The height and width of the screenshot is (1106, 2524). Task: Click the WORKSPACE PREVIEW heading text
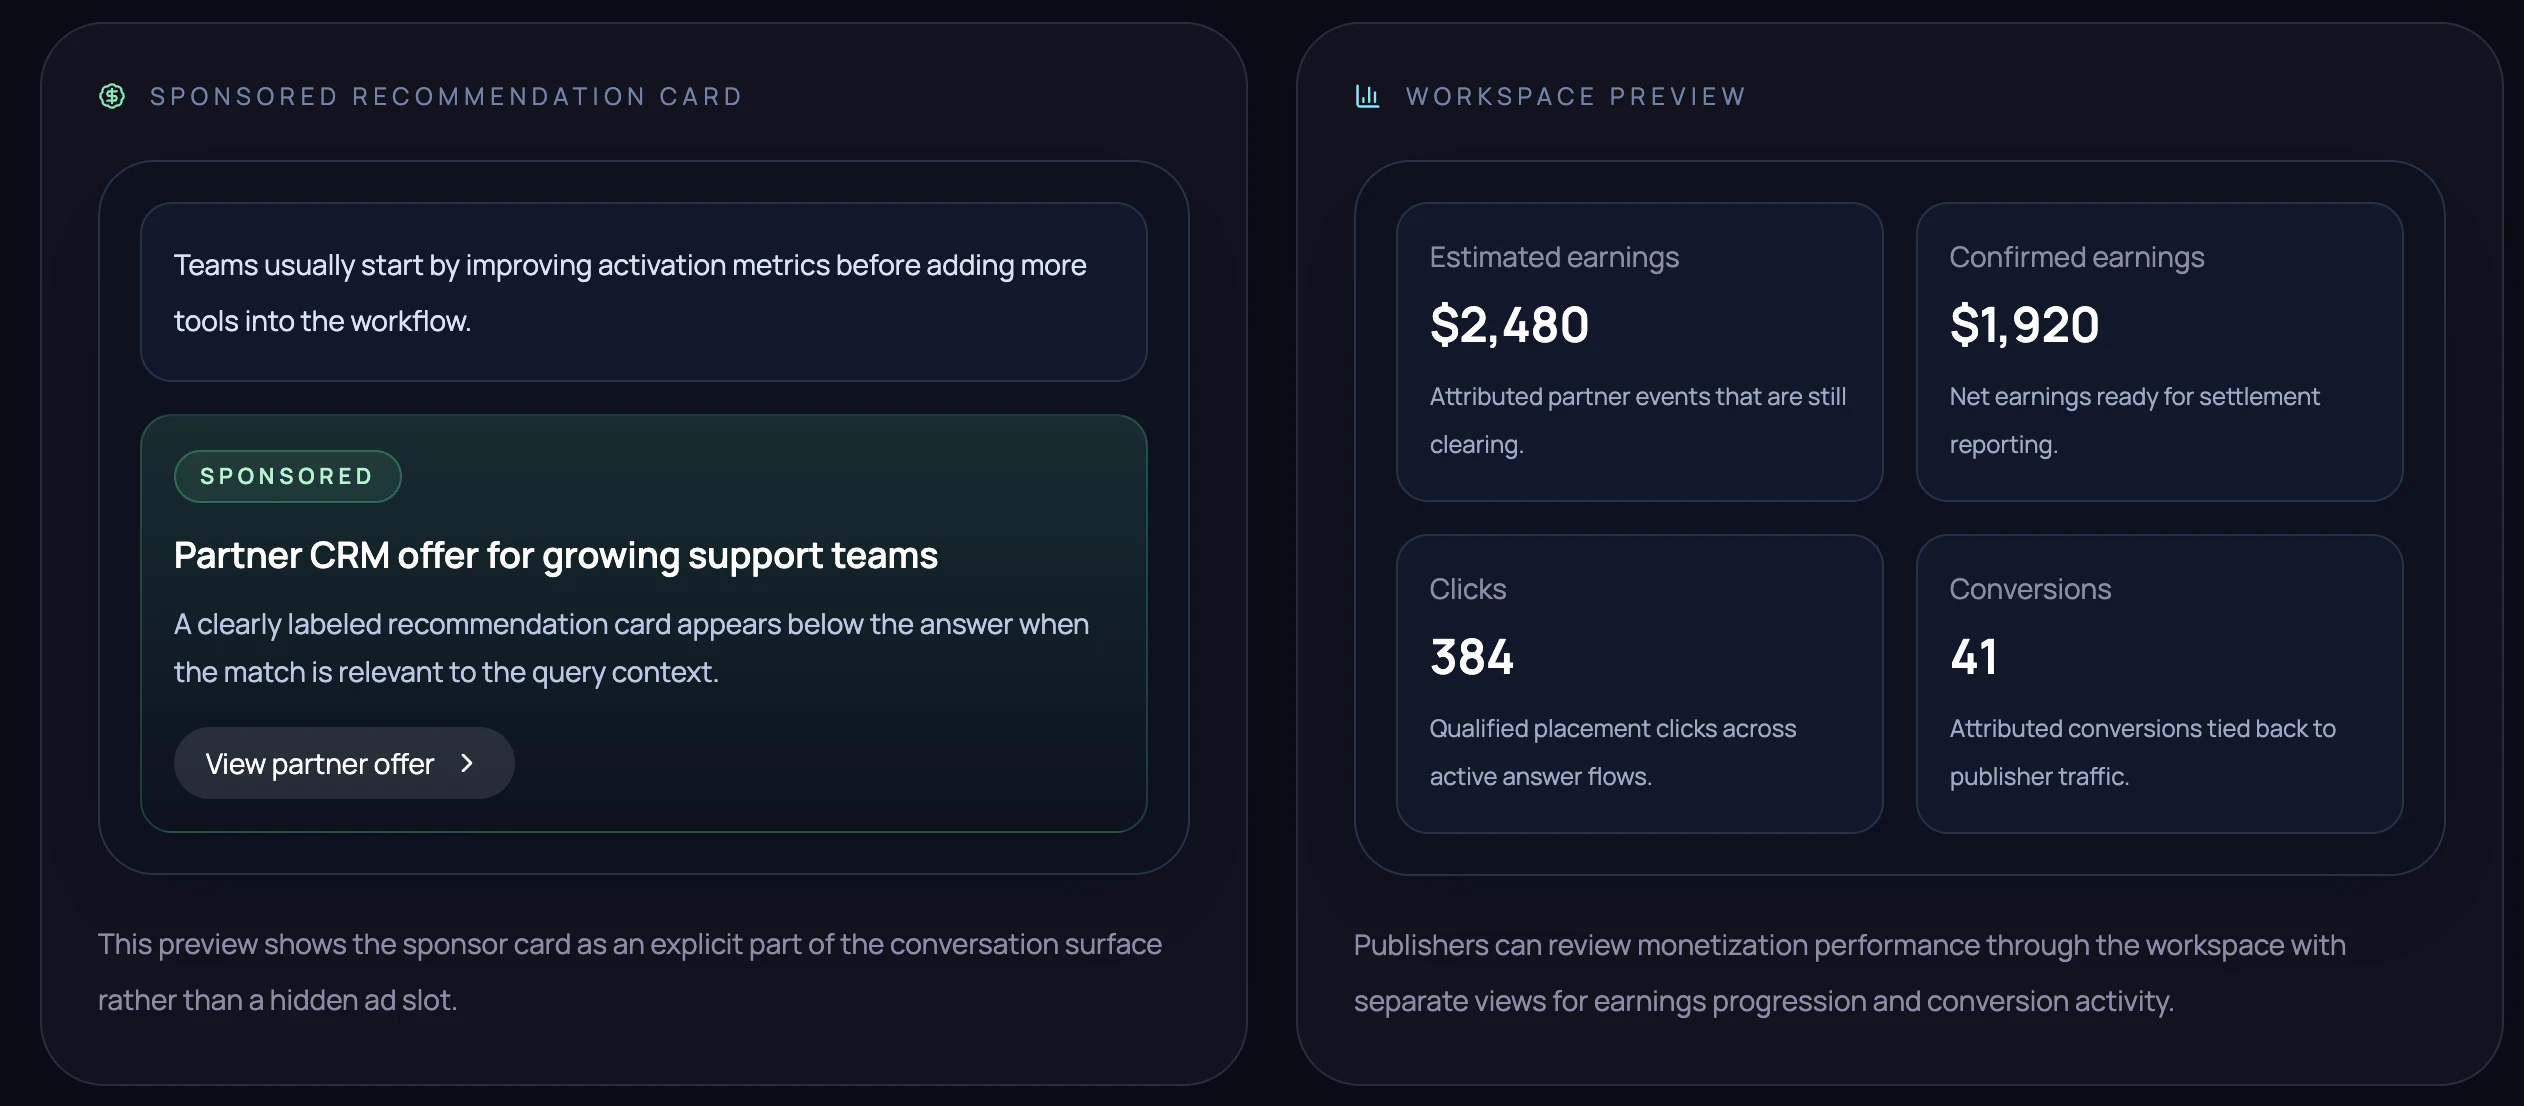coord(1576,96)
